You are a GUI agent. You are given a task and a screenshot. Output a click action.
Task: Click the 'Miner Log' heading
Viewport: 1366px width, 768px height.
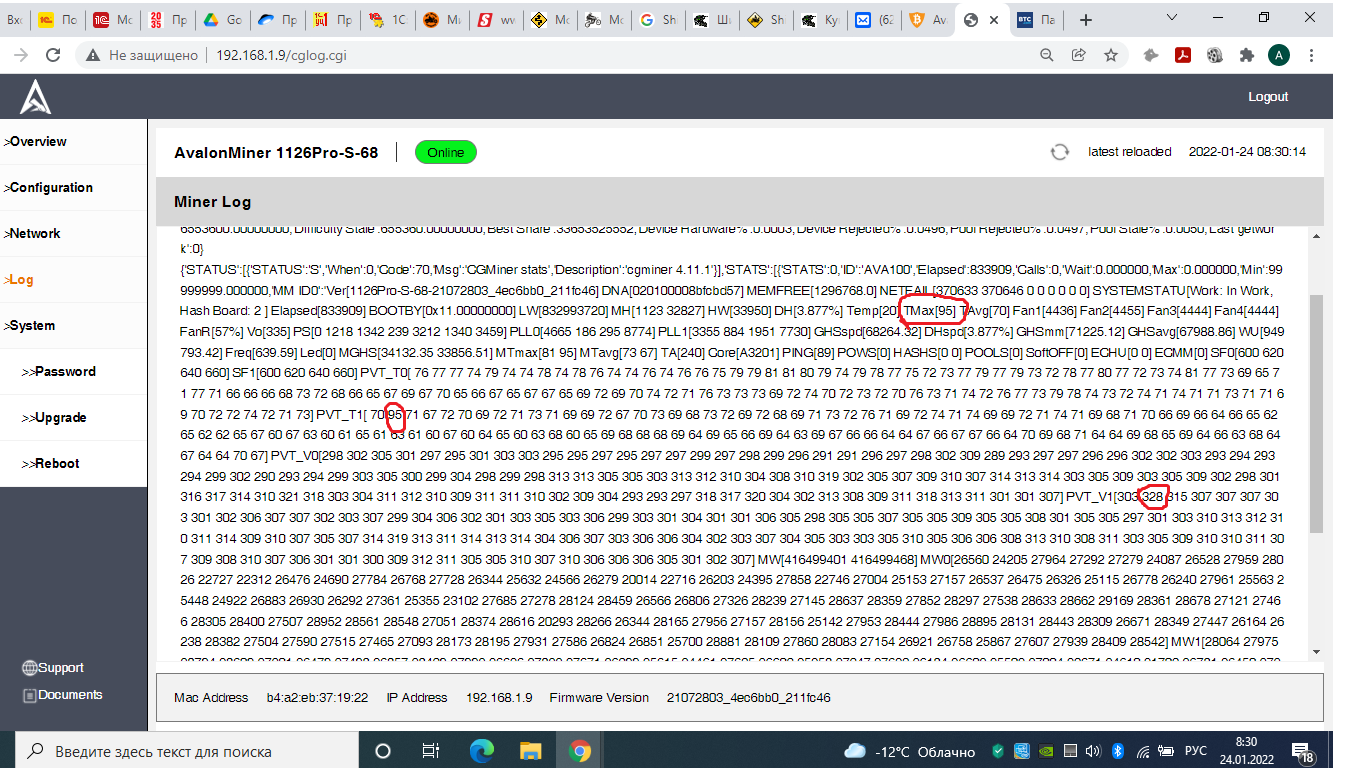pyautogui.click(x=212, y=202)
